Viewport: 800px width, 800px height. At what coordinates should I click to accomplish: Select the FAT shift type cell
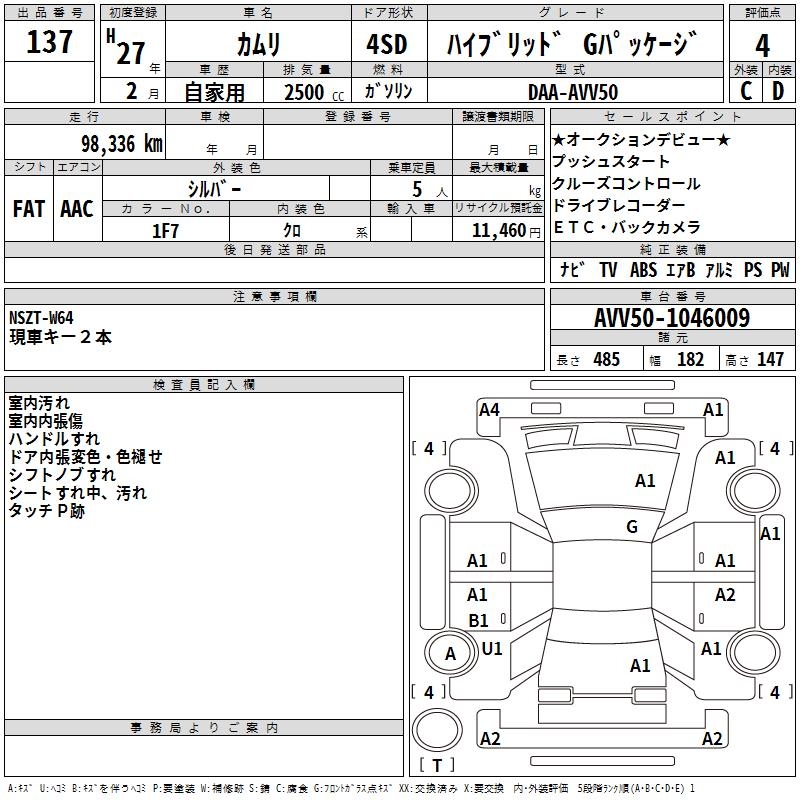[29, 209]
